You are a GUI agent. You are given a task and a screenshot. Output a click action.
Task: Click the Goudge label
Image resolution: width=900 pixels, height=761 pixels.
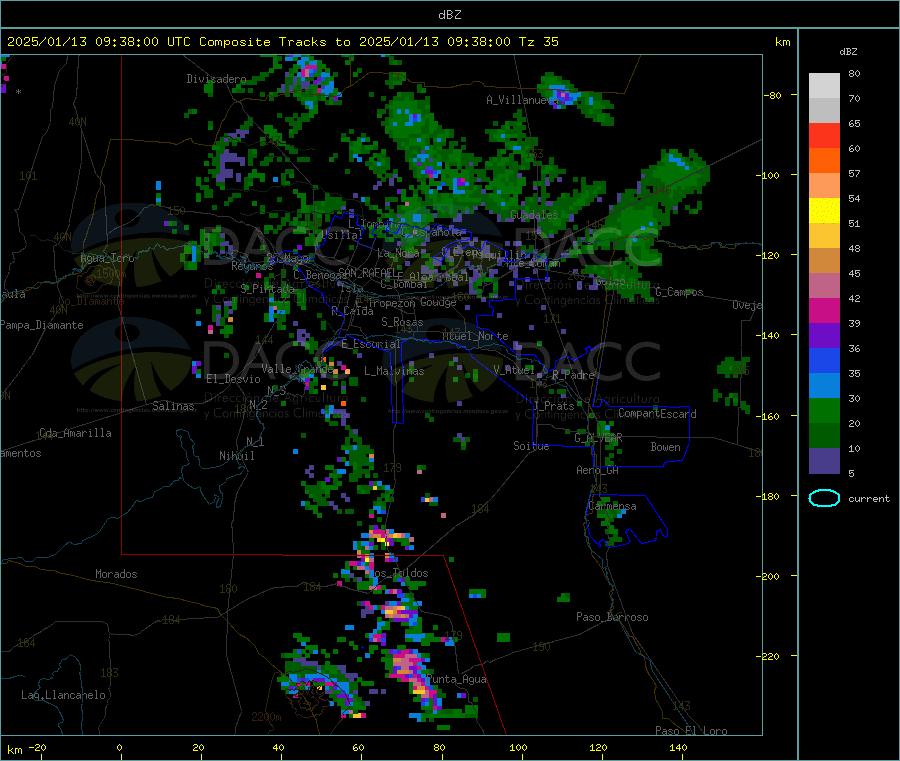pos(438,302)
